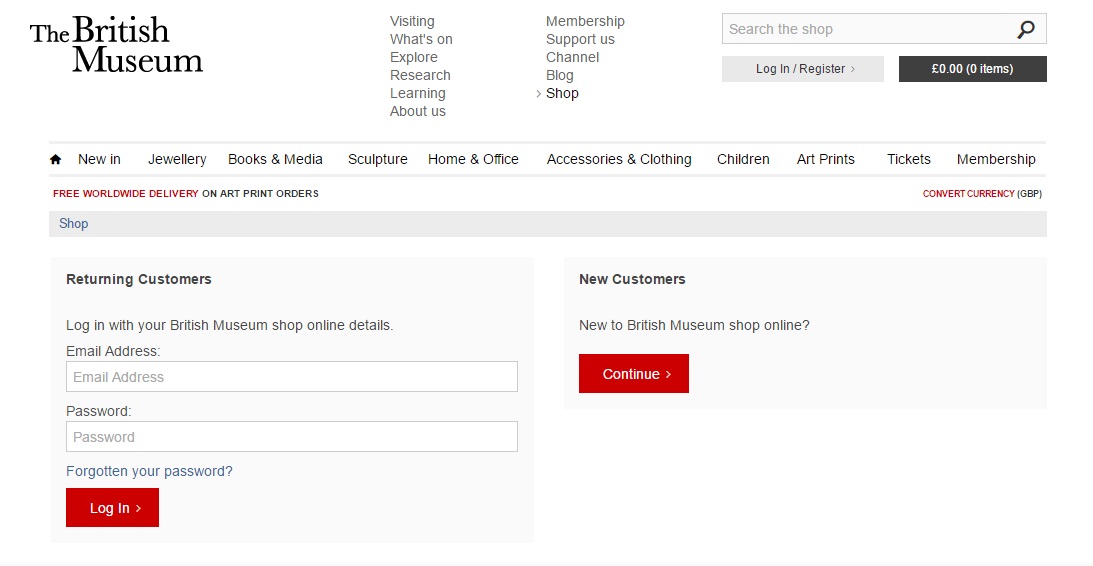1093x566 pixels.
Task: Open the Children category
Action: pyautogui.click(x=743, y=160)
